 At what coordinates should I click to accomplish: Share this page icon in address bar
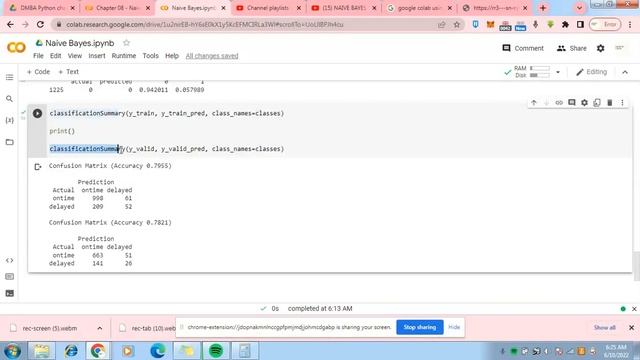pyautogui.click(x=442, y=24)
